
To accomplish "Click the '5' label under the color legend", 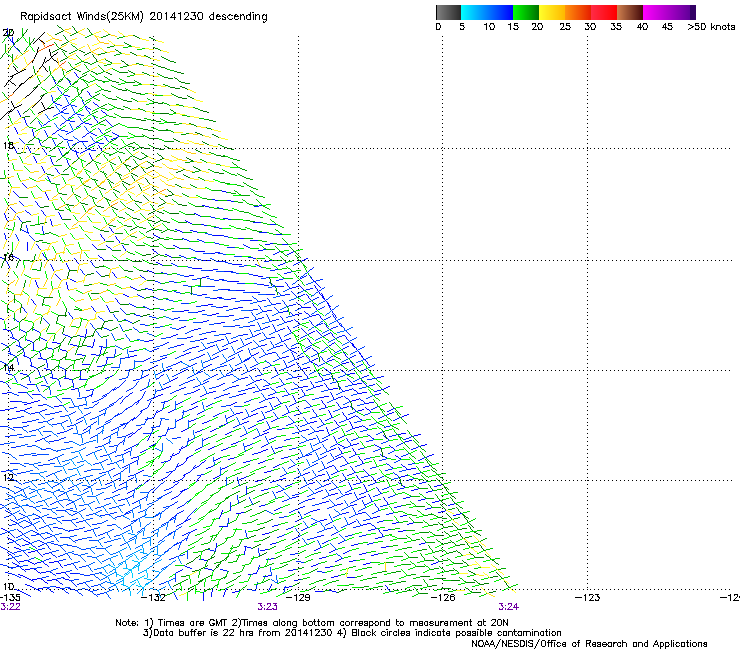I will click(x=462, y=27).
